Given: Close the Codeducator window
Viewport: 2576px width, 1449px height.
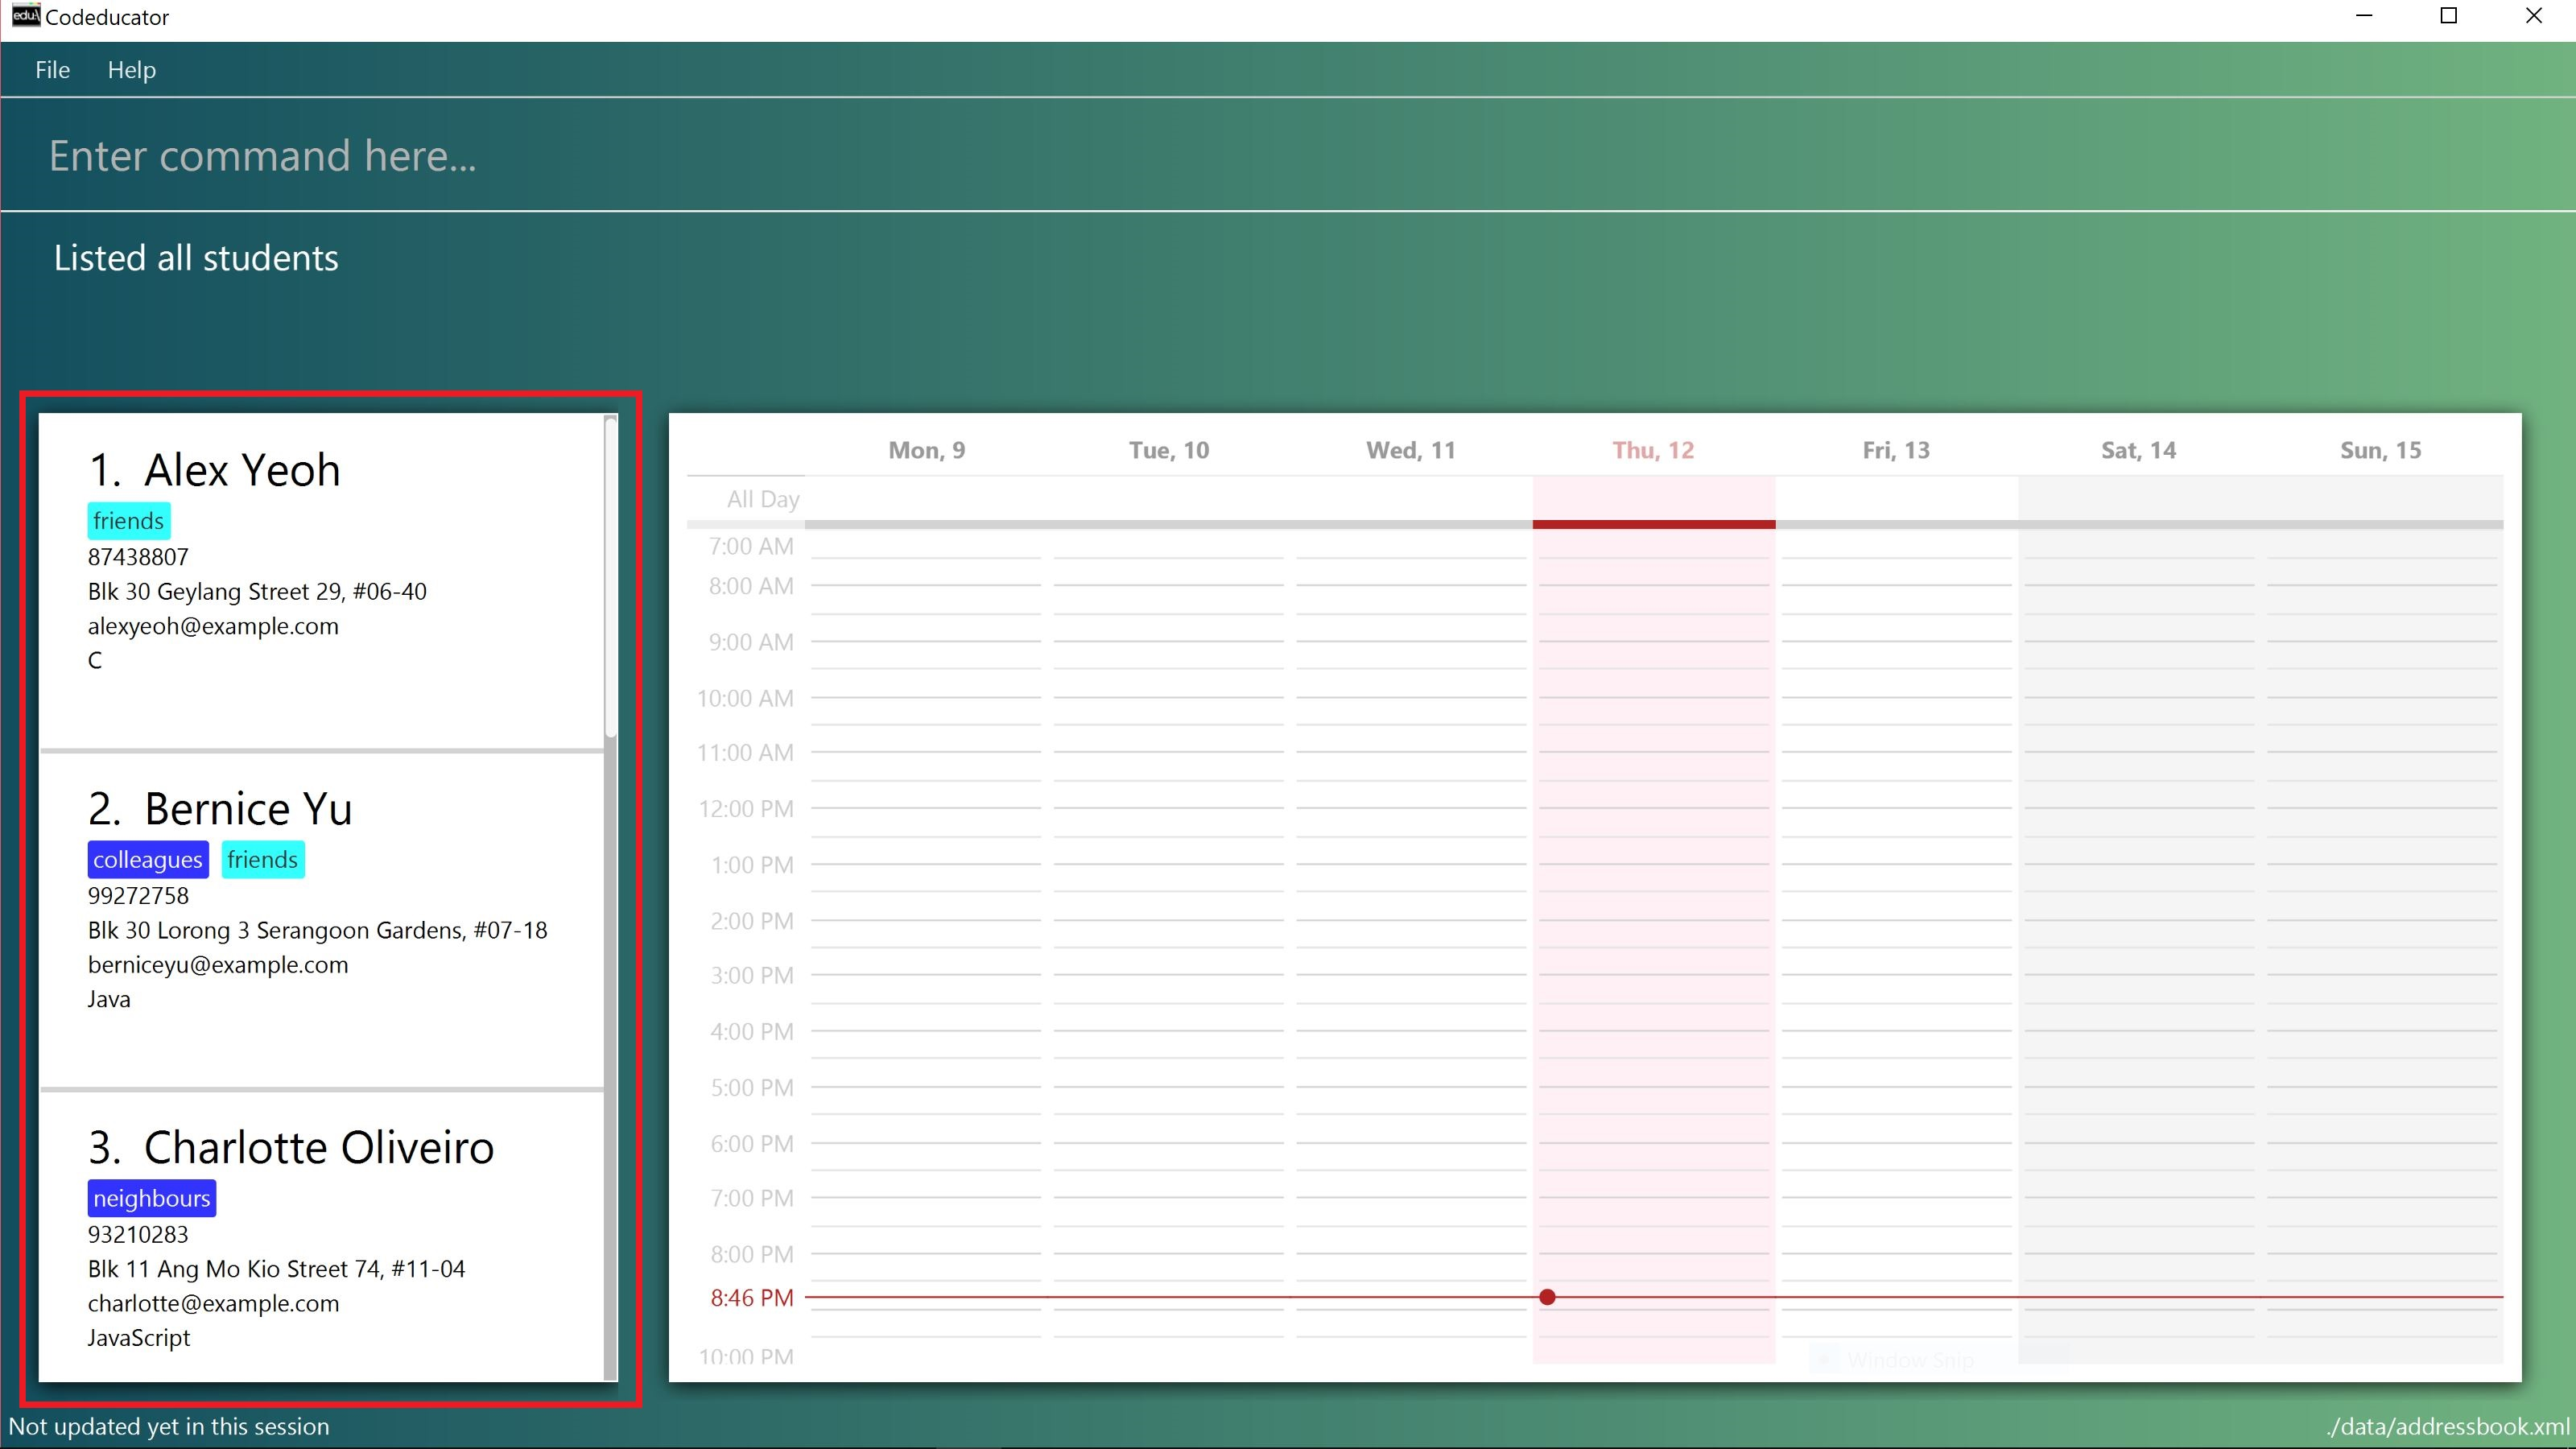Looking at the screenshot, I should [x=2533, y=16].
